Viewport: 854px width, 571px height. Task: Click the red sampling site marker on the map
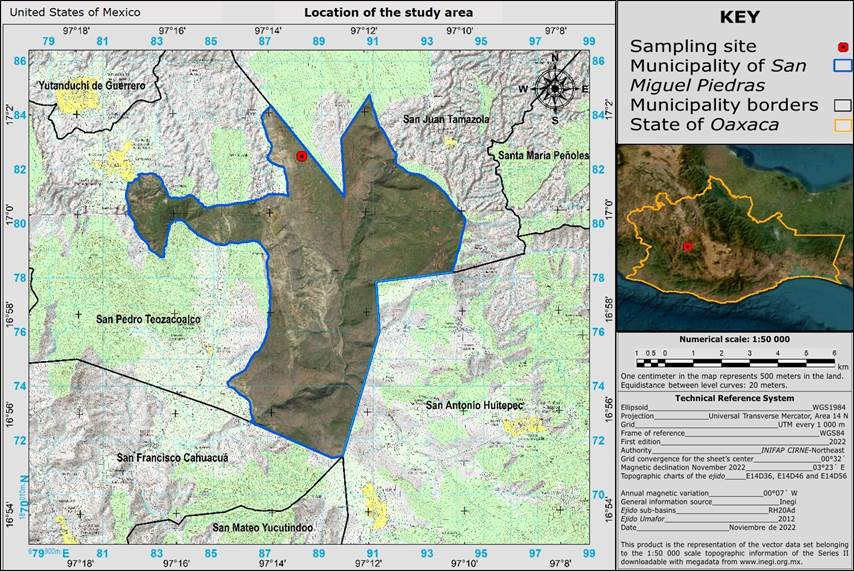pos(301,156)
